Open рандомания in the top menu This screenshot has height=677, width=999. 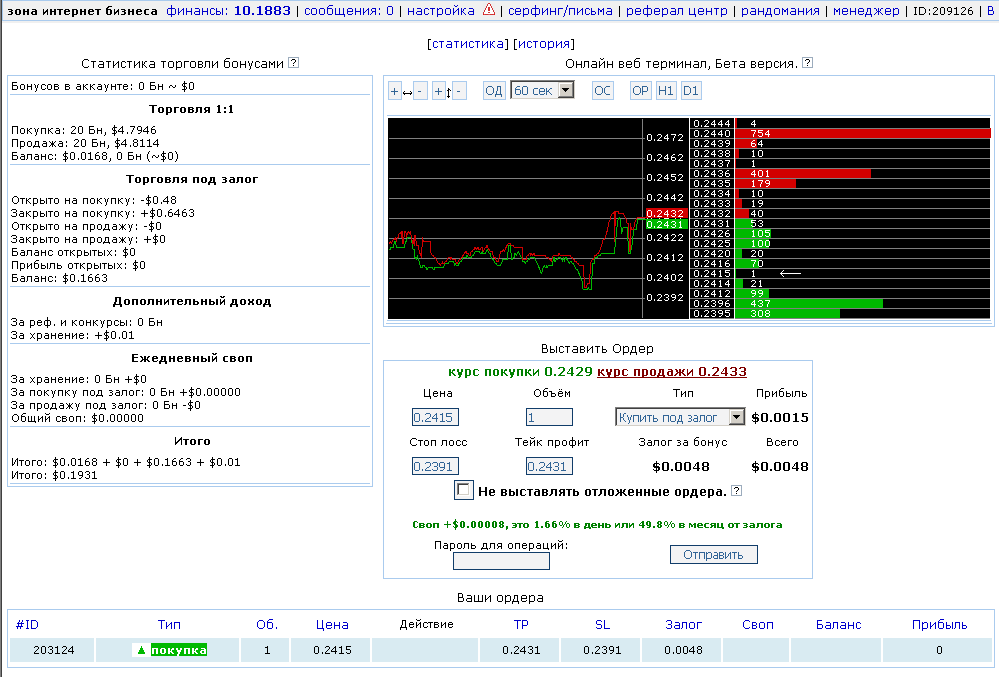(780, 11)
